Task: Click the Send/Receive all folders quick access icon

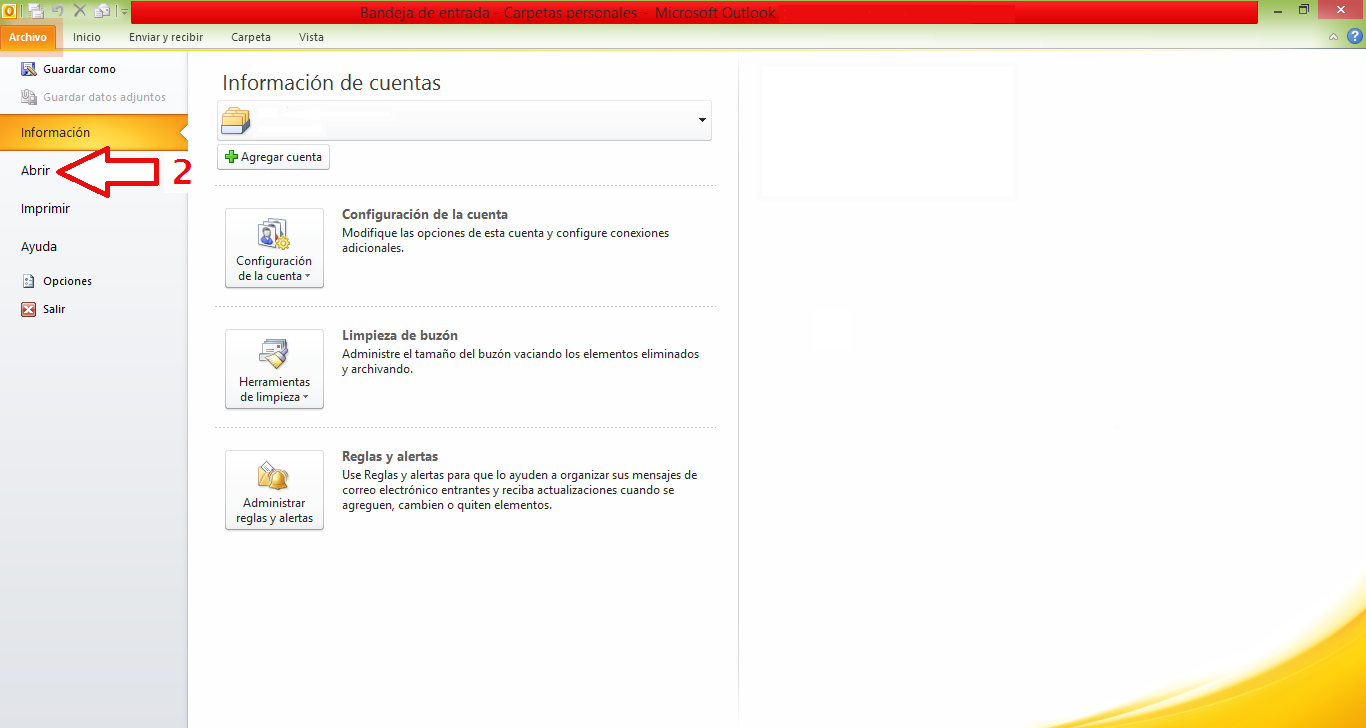Action: (x=36, y=11)
